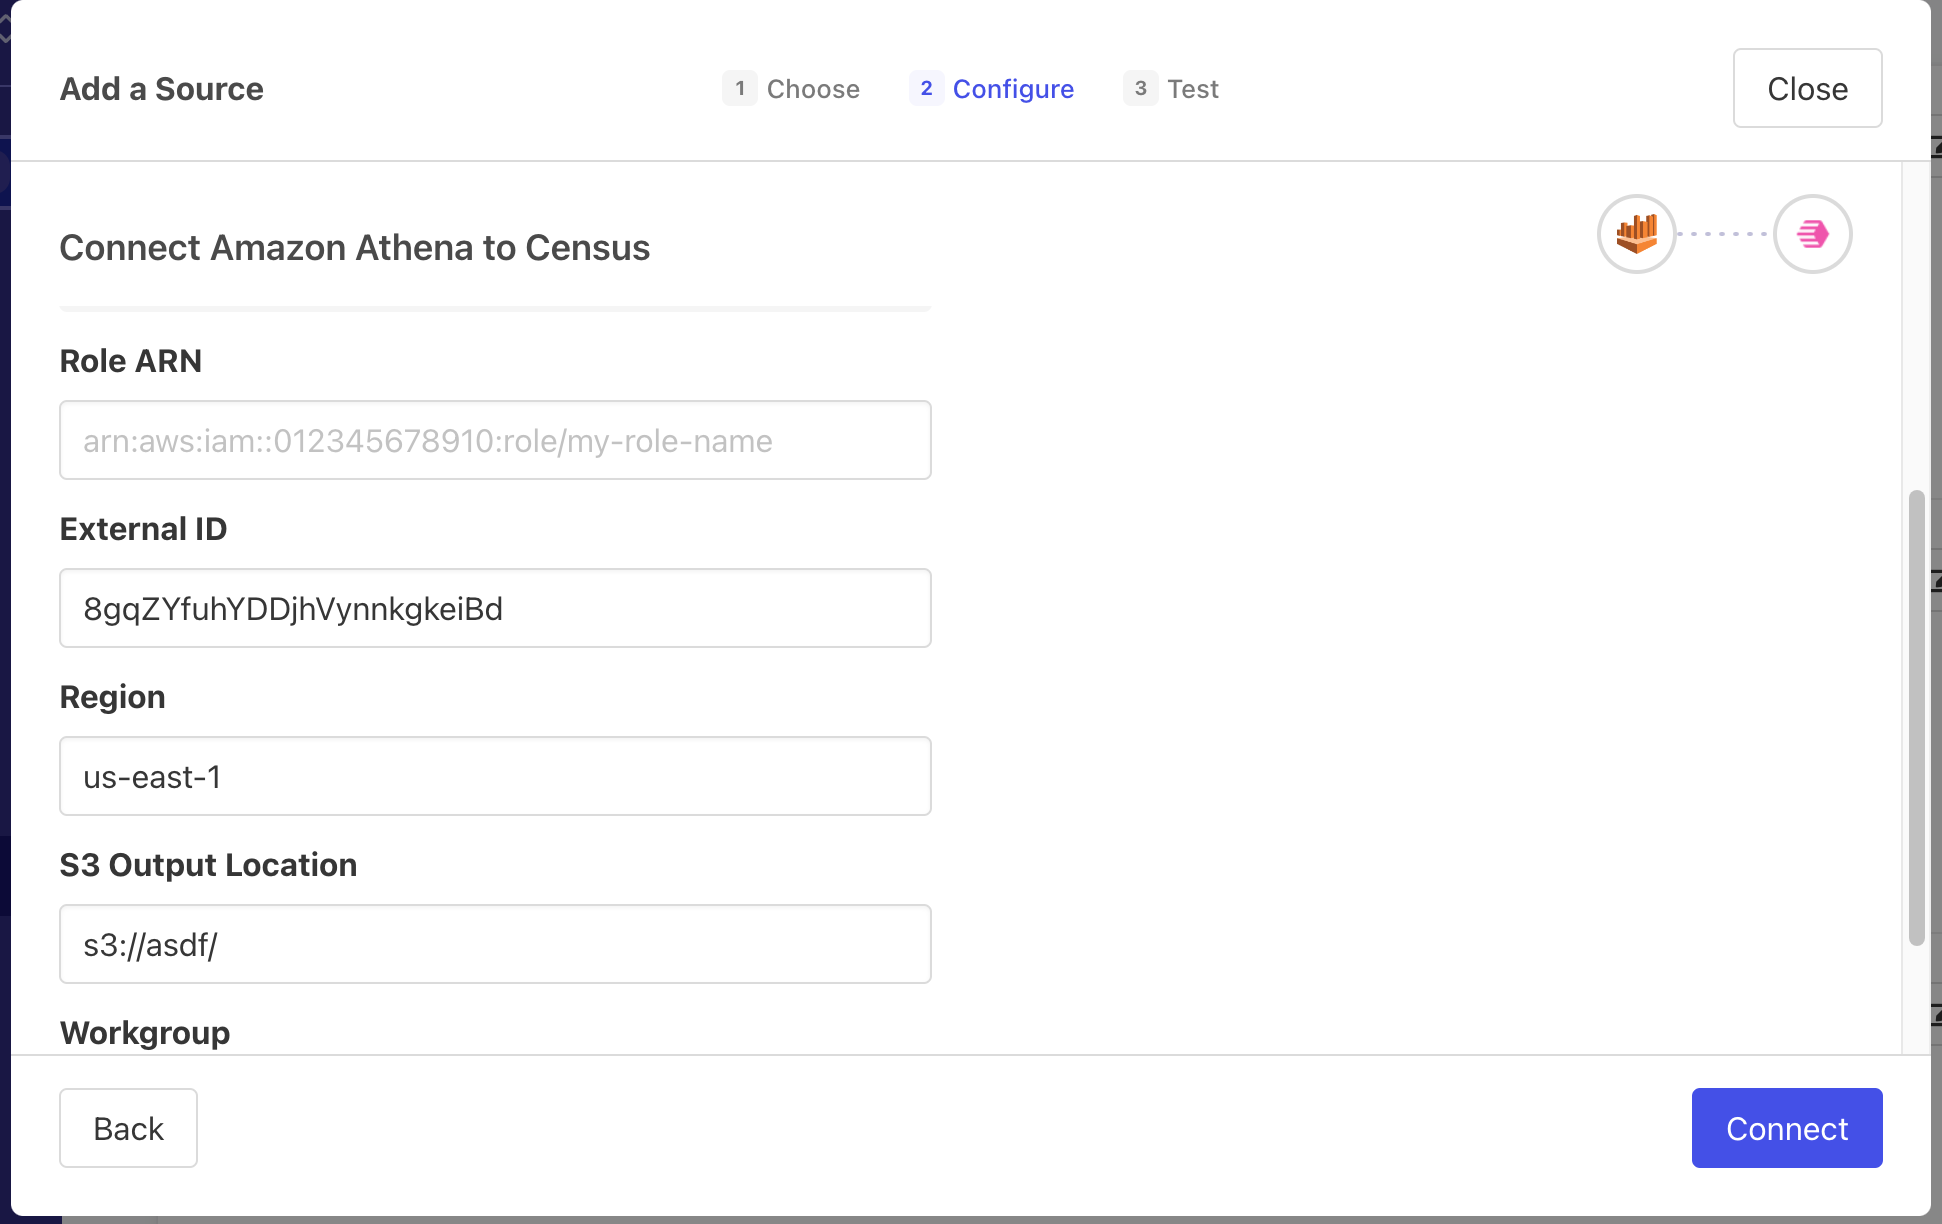
Task: Jump to the Test step label
Action: (x=1192, y=89)
